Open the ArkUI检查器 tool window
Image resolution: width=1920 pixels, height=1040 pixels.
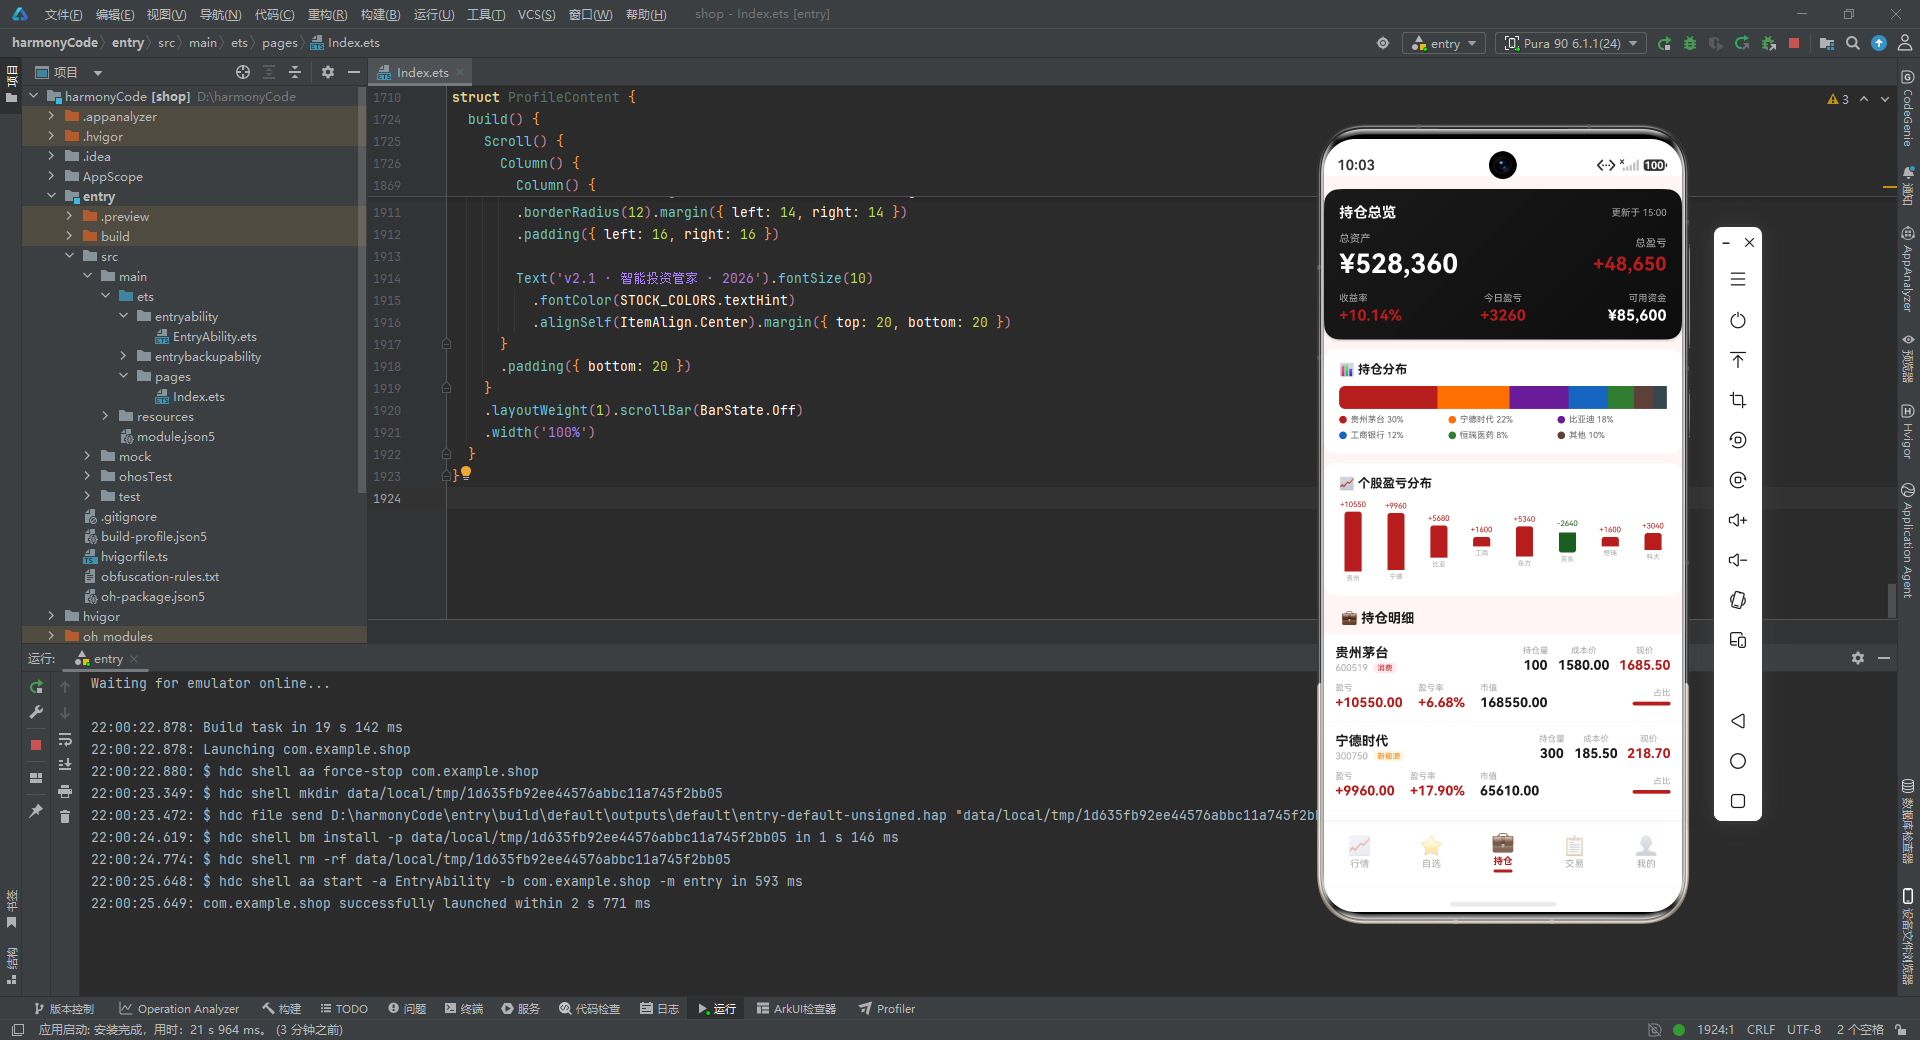point(796,1009)
